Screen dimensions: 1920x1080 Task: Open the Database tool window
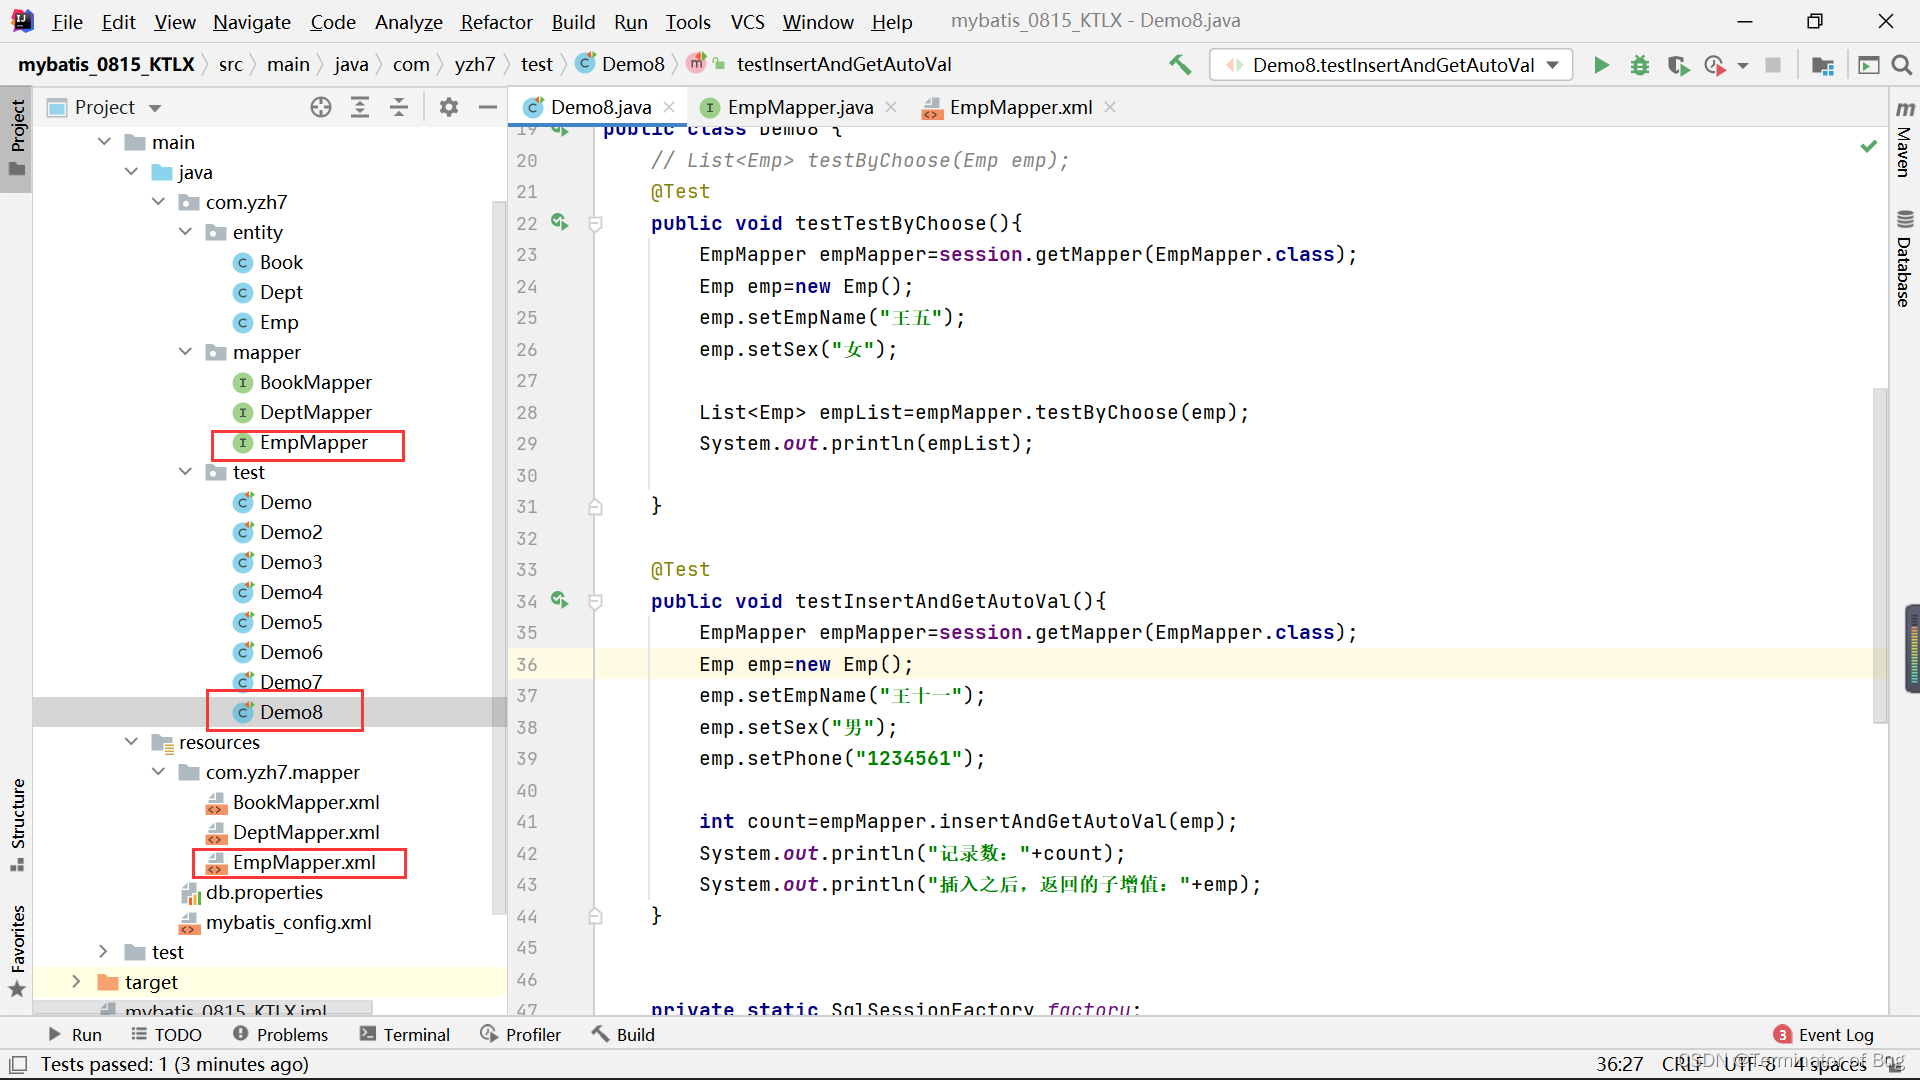click(x=1904, y=258)
